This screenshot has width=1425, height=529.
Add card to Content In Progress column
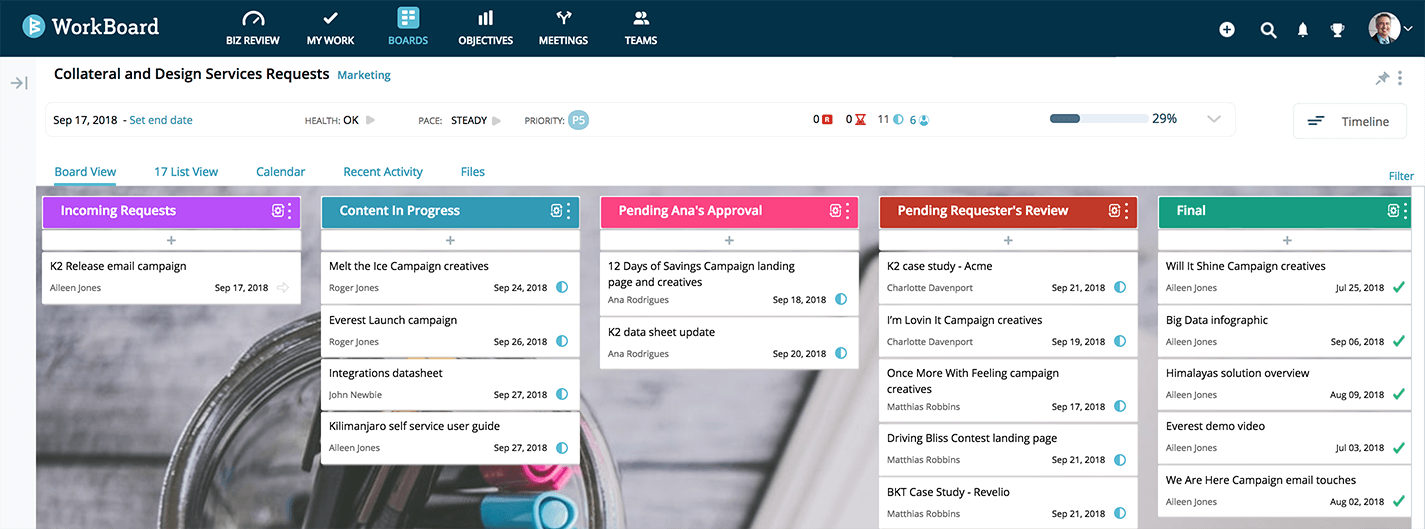point(450,240)
